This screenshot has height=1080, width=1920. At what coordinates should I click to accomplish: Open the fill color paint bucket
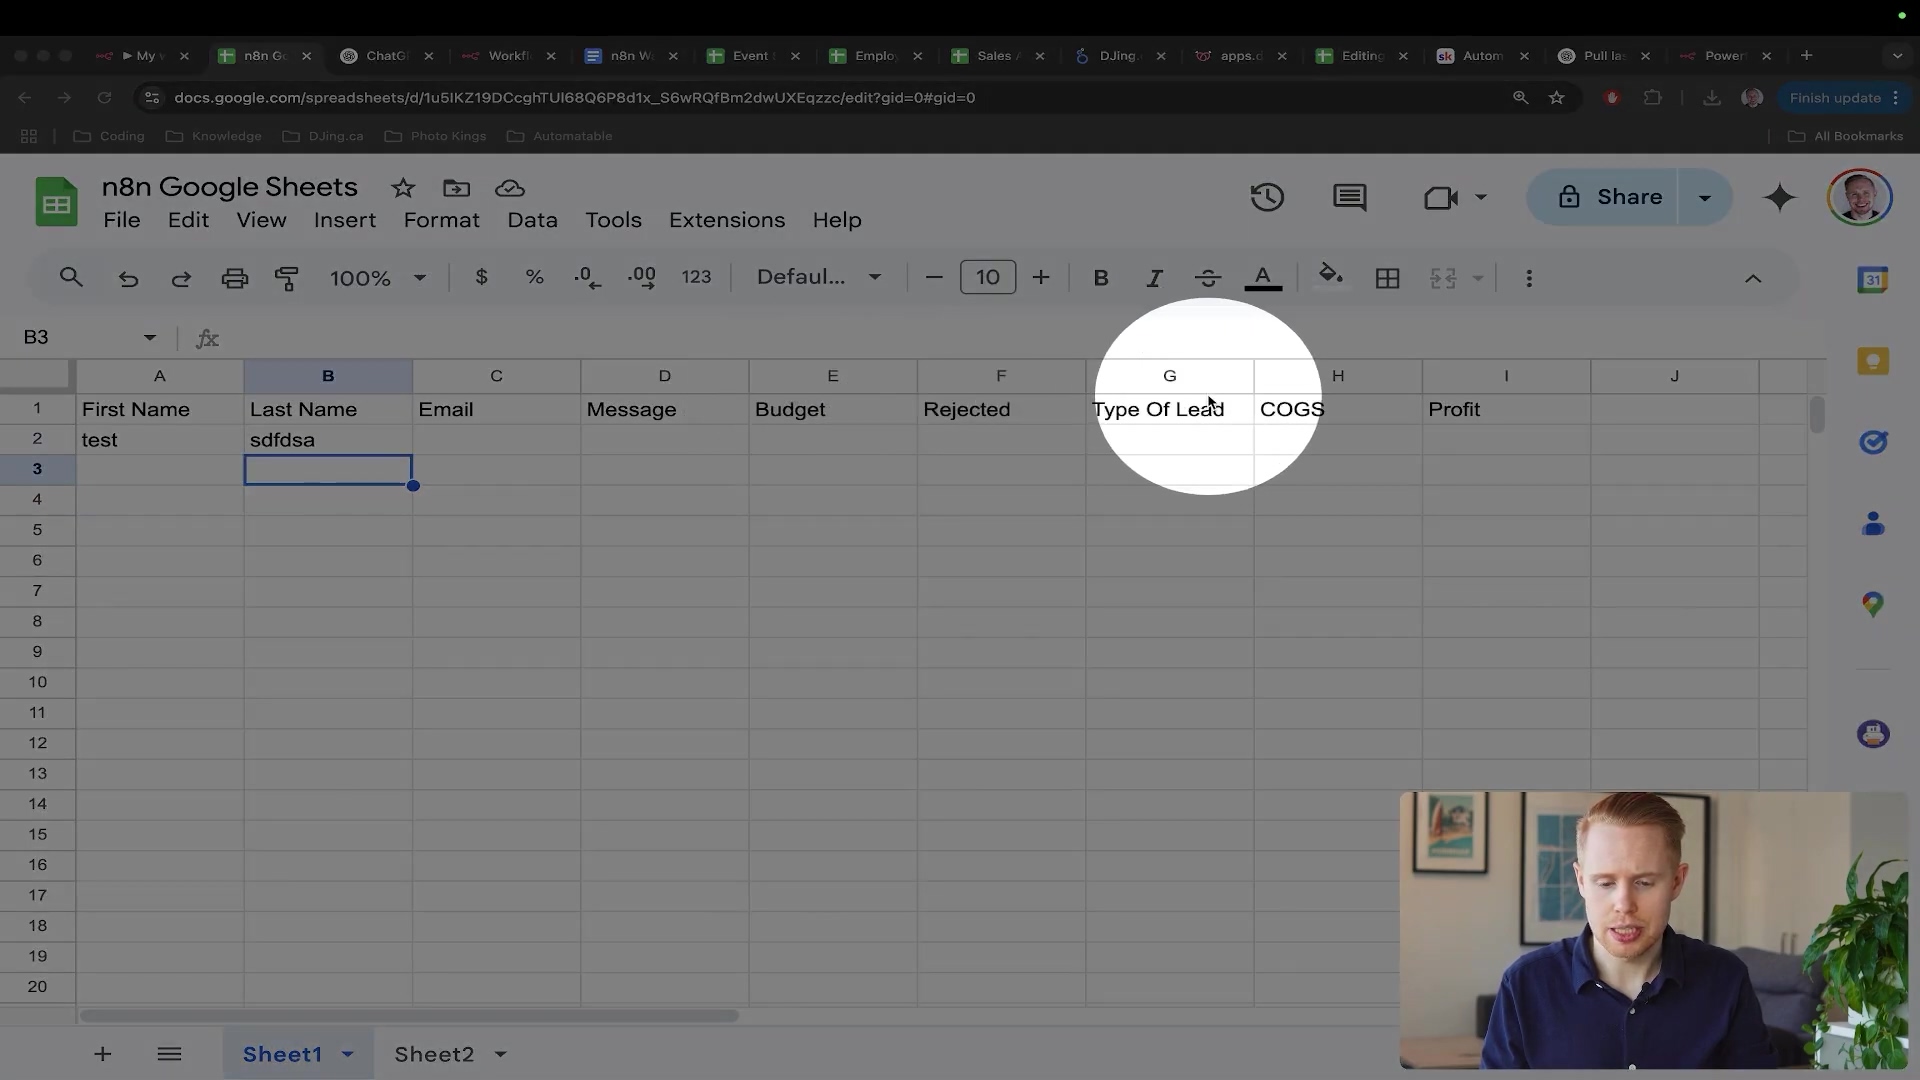tap(1329, 276)
